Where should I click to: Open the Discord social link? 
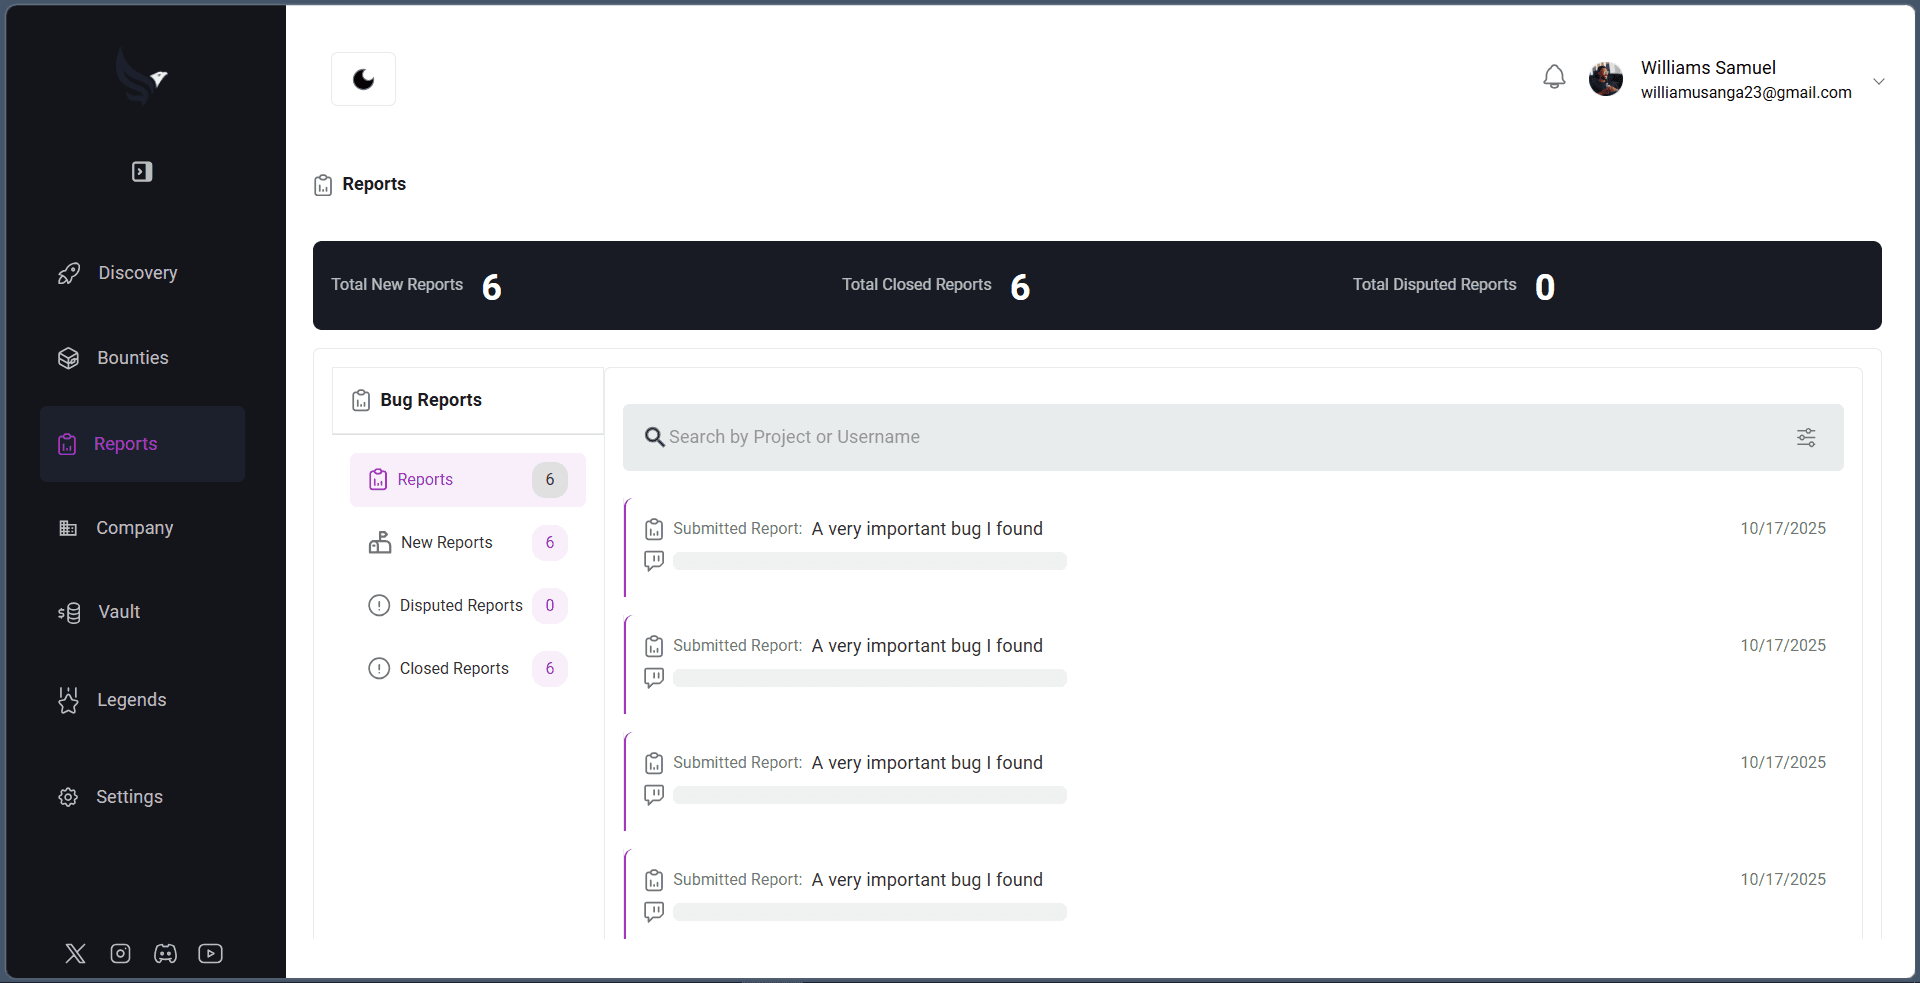pos(166,953)
